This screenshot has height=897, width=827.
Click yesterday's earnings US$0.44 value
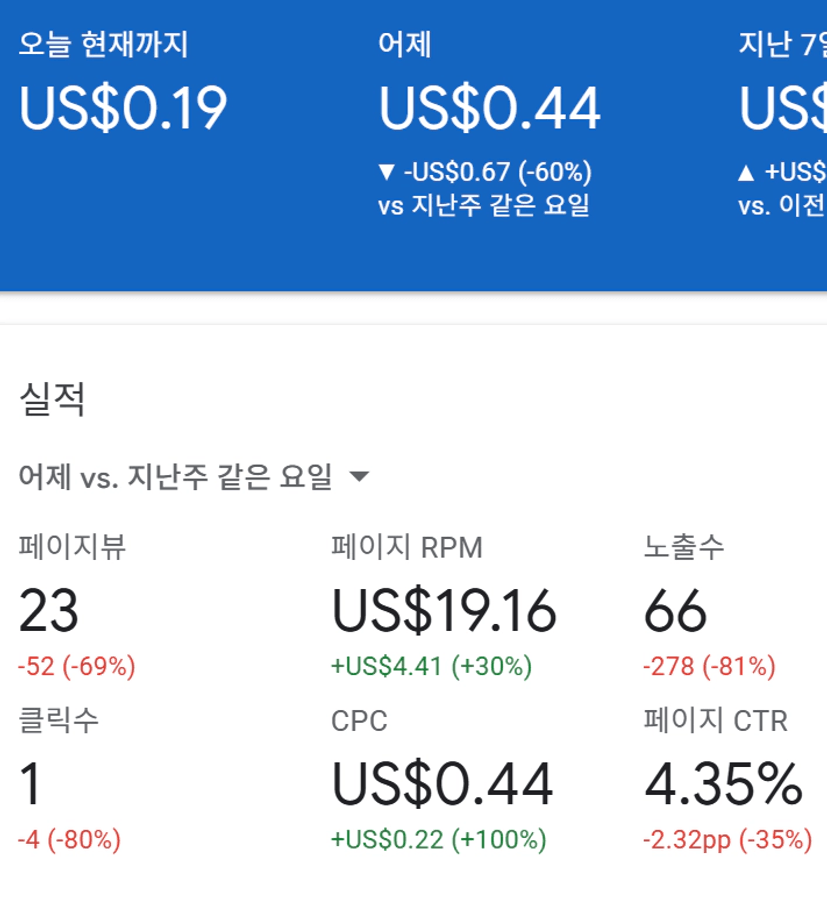489,109
